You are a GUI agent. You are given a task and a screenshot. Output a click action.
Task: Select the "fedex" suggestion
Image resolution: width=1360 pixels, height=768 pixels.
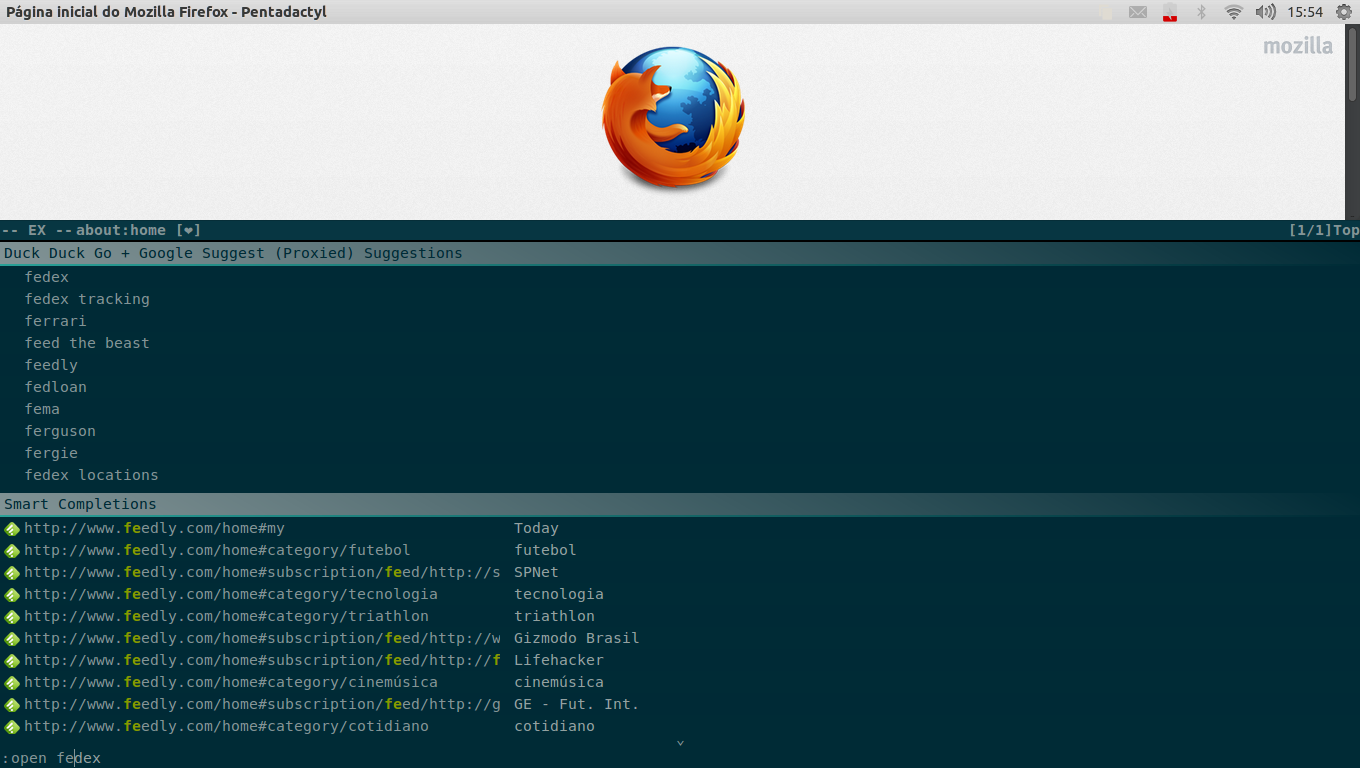47,277
